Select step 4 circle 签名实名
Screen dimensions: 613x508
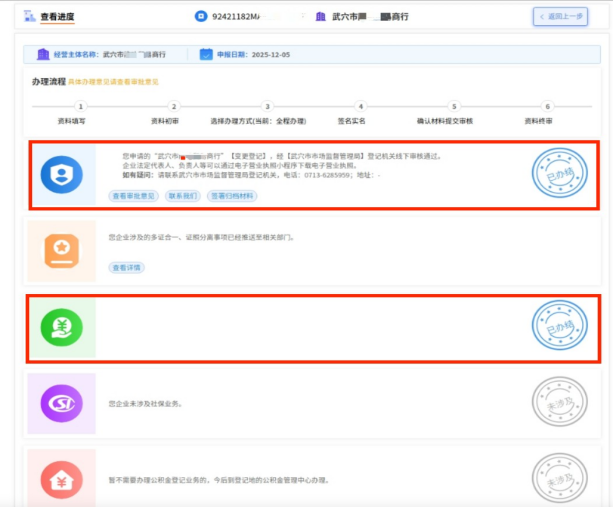tap(361, 106)
